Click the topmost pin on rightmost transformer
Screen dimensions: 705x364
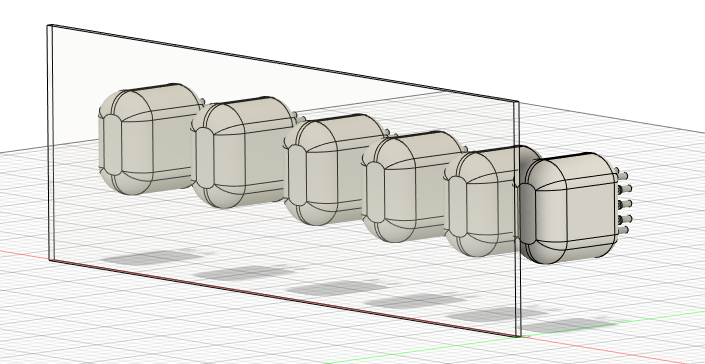pyautogui.click(x=623, y=176)
